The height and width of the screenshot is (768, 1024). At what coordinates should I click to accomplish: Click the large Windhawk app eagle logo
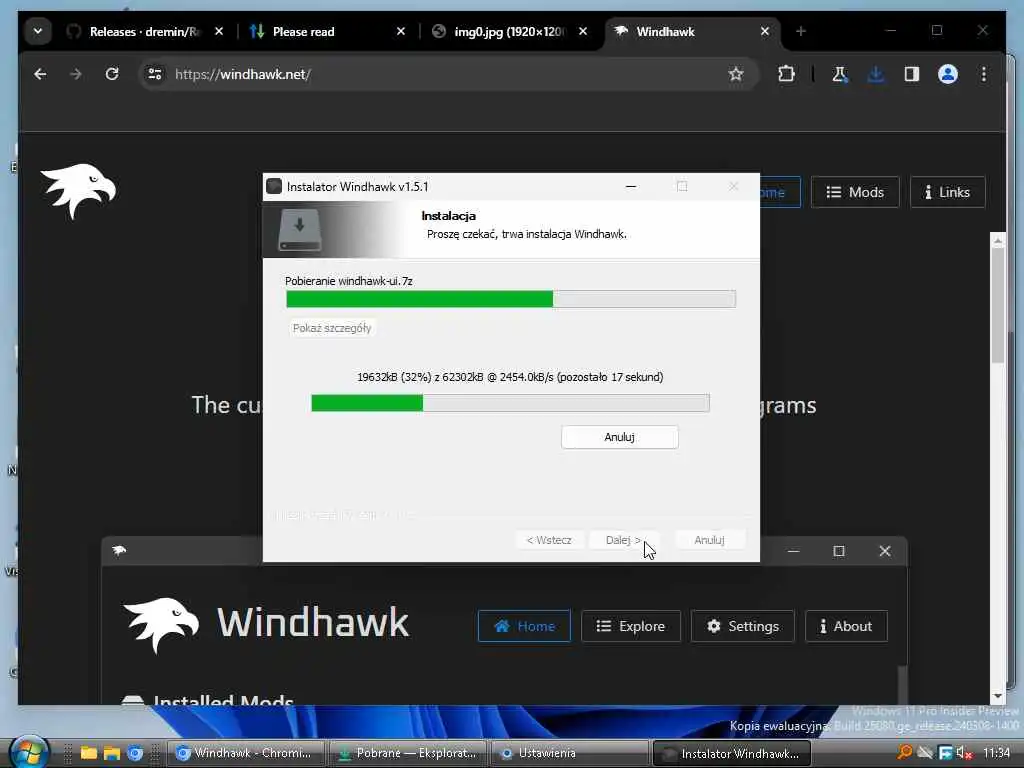click(x=161, y=624)
